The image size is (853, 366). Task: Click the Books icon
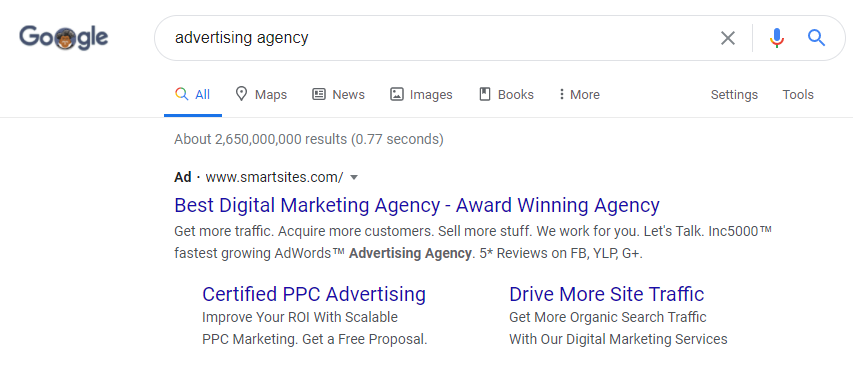(x=485, y=95)
